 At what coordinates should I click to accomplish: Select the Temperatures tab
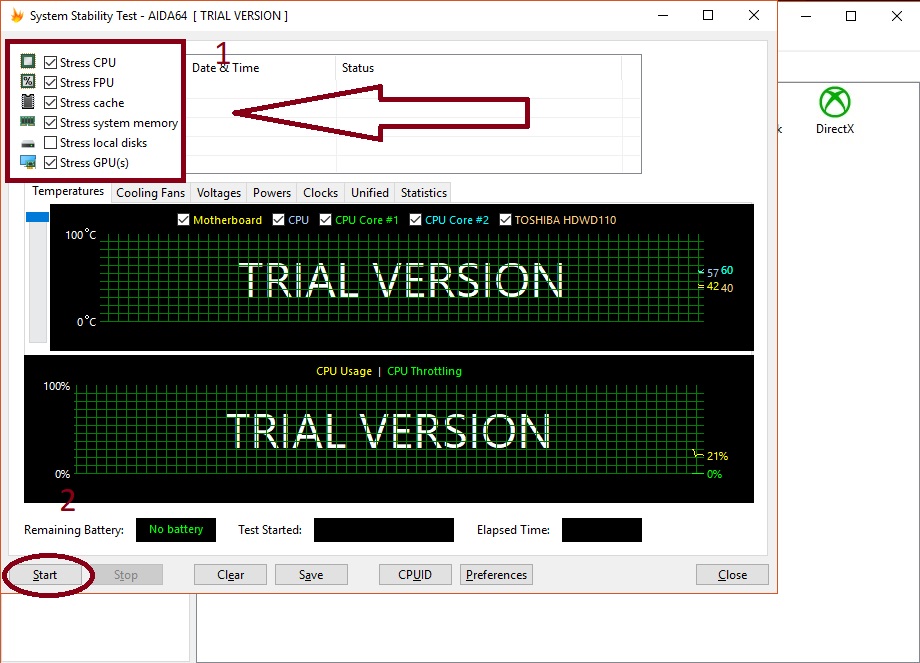[68, 191]
